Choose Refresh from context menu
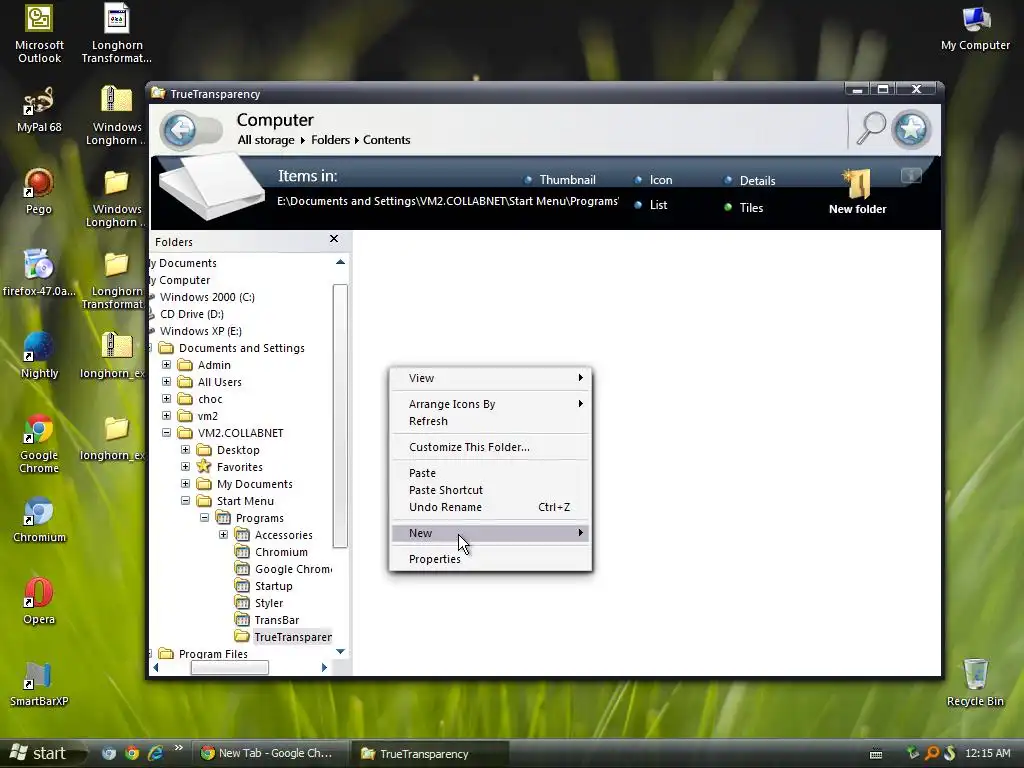1024x768 pixels. pyautogui.click(x=490, y=421)
